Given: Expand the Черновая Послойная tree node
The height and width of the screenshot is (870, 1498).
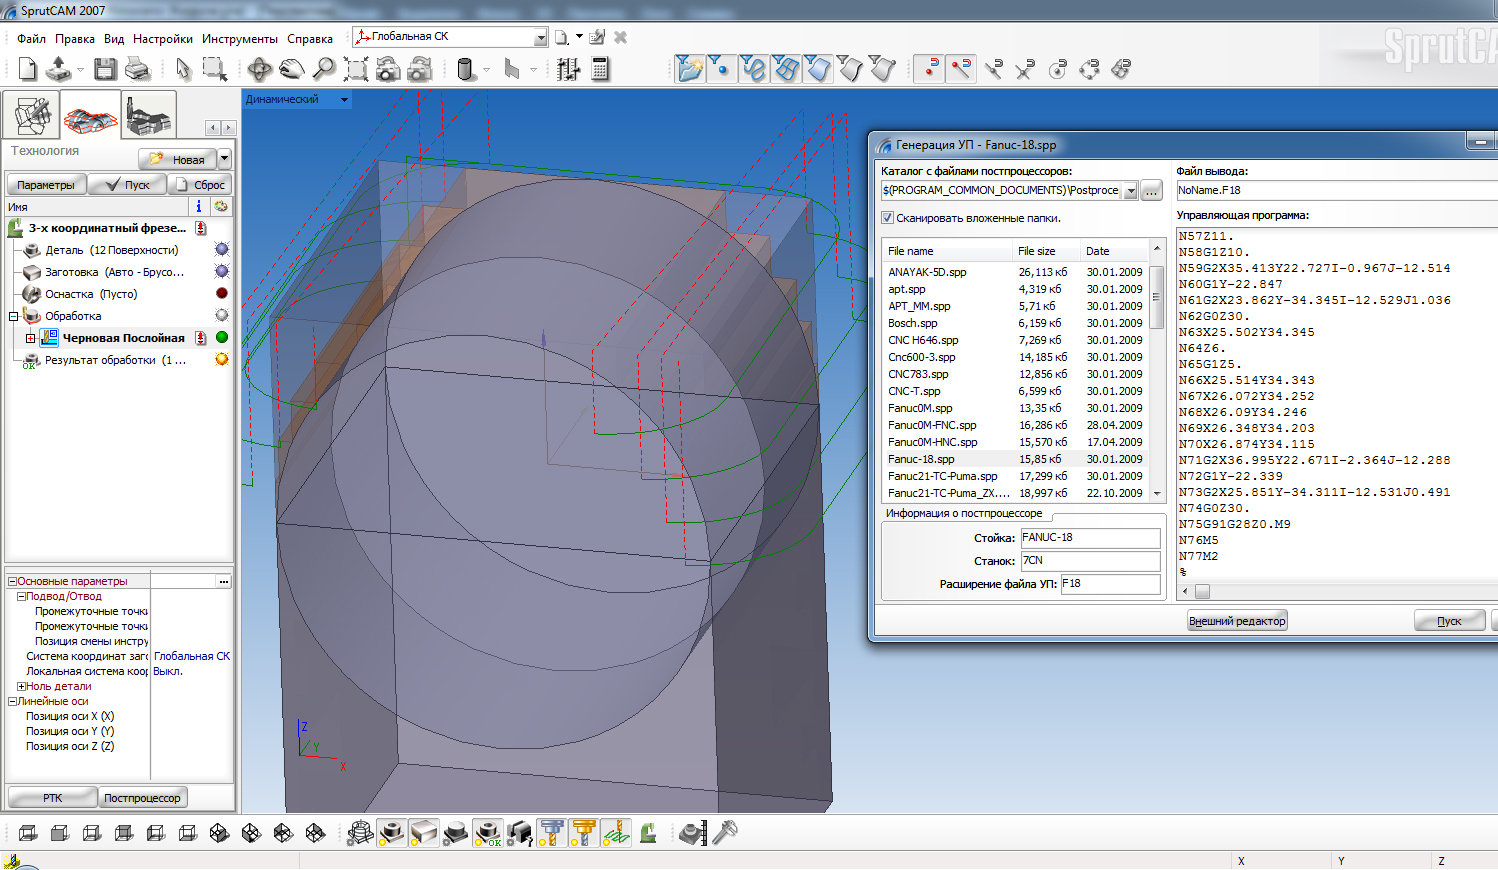Looking at the screenshot, I should pos(30,338).
